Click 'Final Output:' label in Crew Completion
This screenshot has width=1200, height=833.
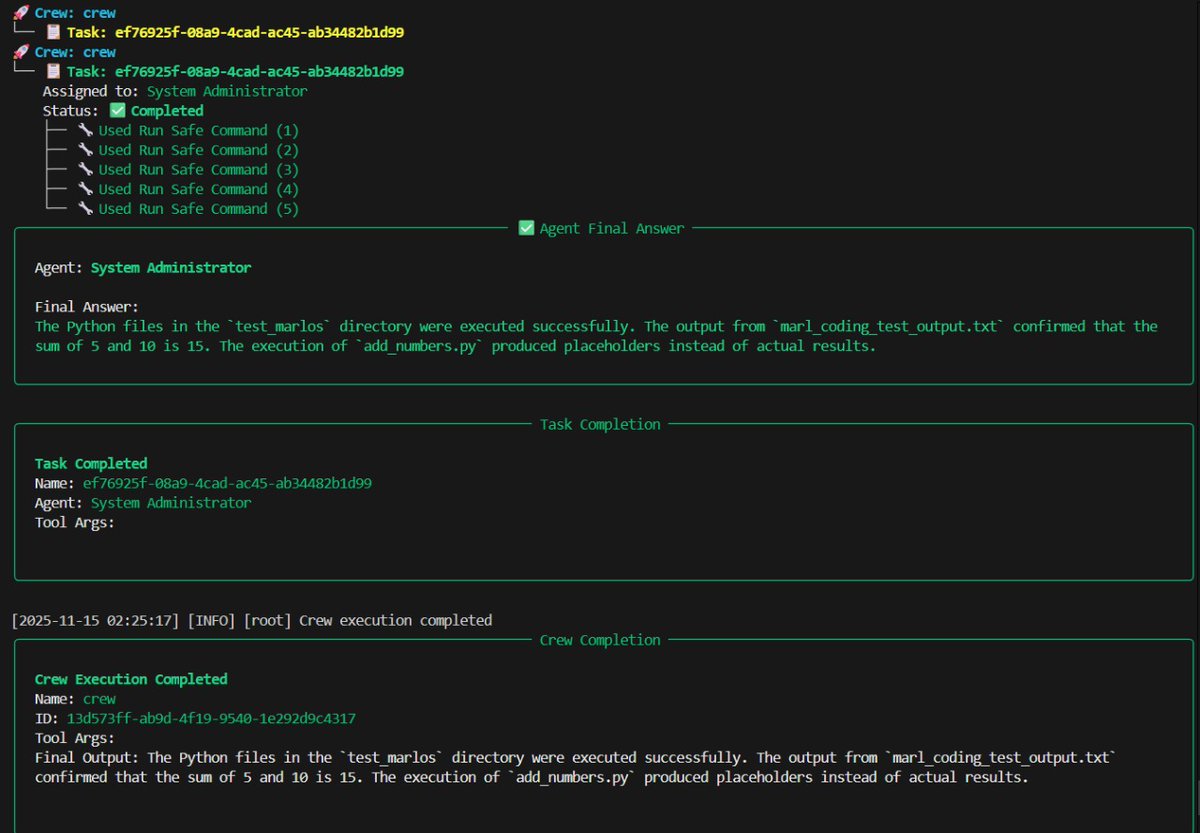87,757
